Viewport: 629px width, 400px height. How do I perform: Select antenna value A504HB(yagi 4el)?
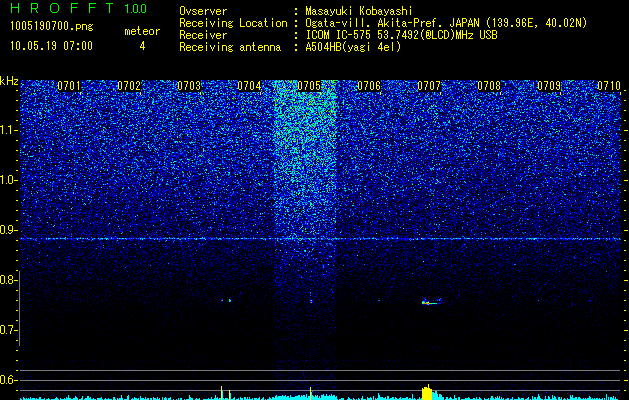click(x=353, y=47)
